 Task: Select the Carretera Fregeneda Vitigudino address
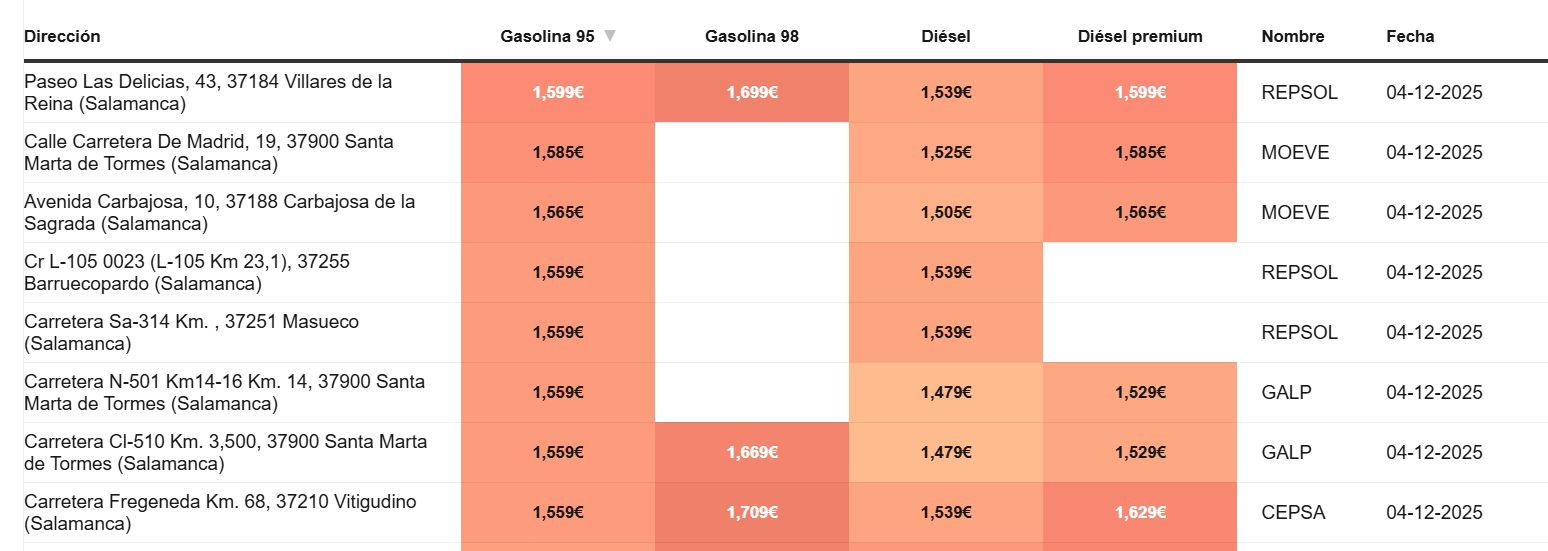pyautogui.click(x=220, y=512)
